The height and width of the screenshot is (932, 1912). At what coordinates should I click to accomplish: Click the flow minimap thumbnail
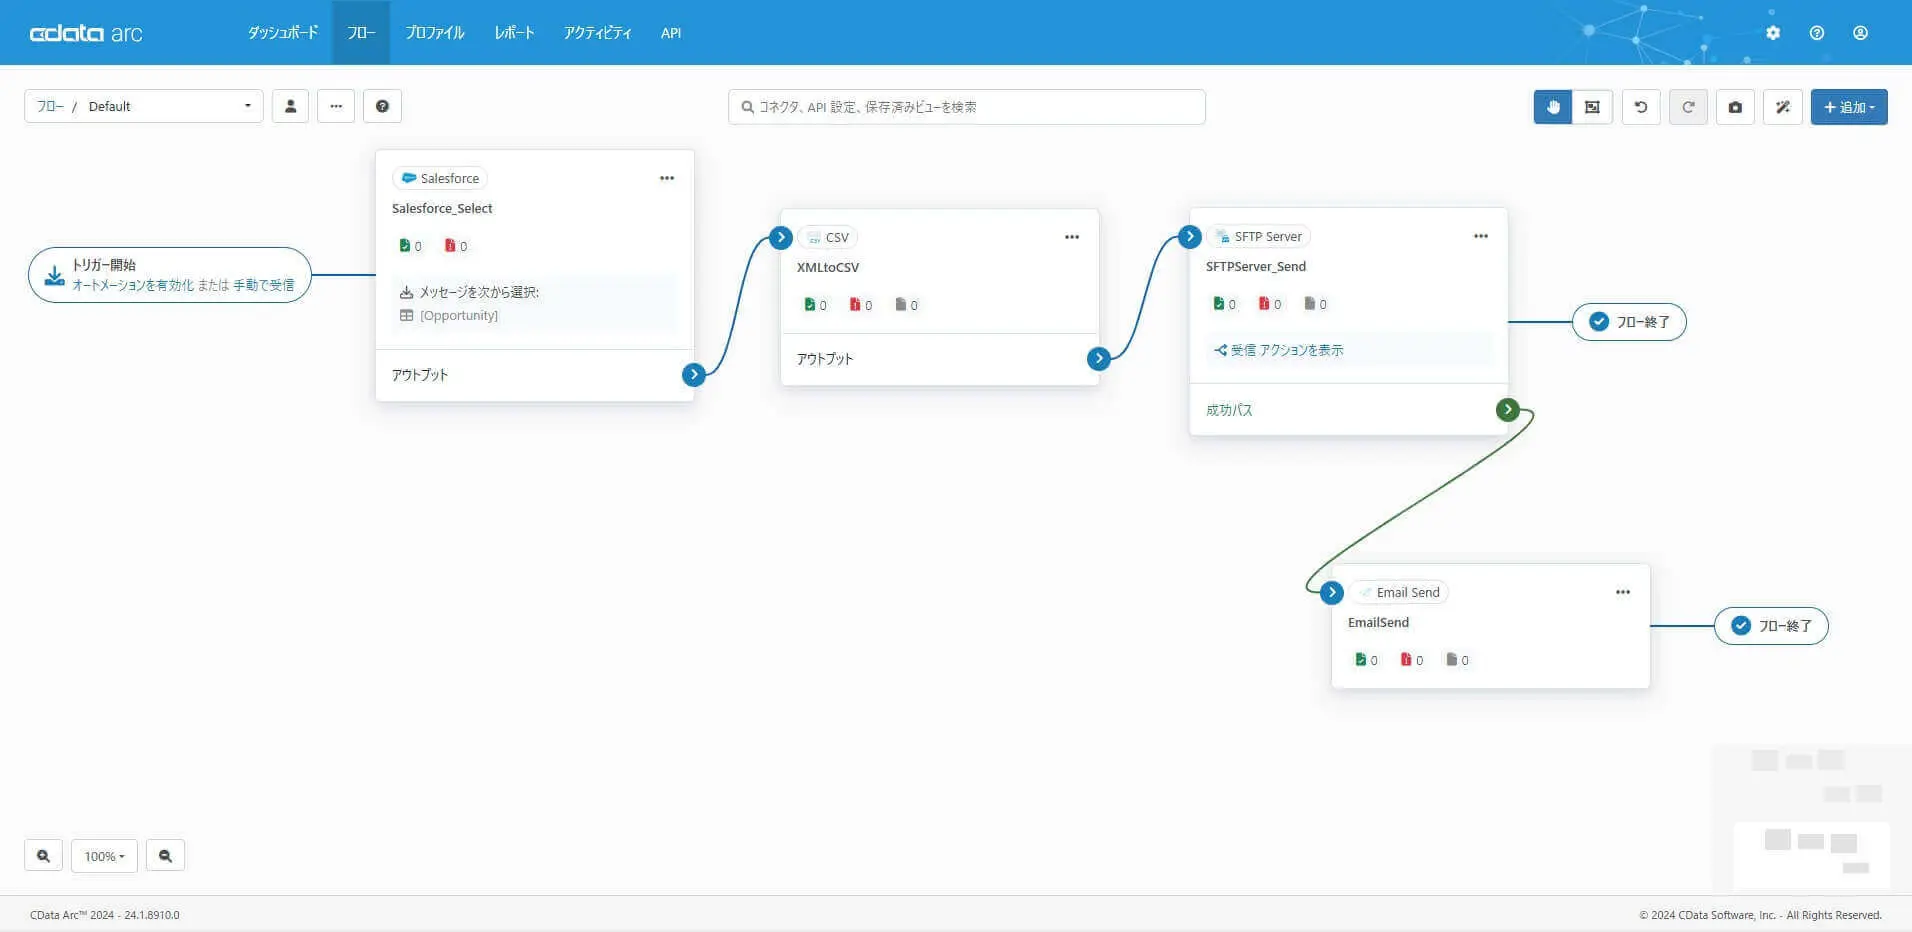[x=1811, y=818]
